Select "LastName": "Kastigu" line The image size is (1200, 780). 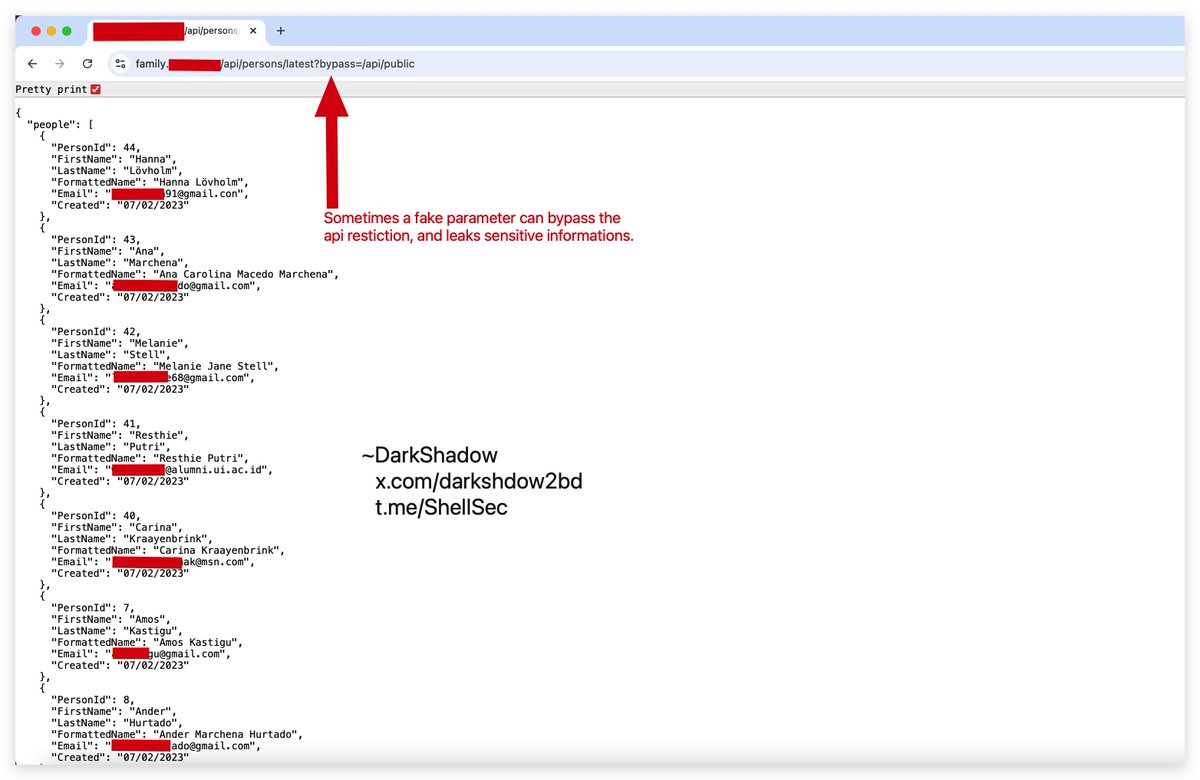117,630
